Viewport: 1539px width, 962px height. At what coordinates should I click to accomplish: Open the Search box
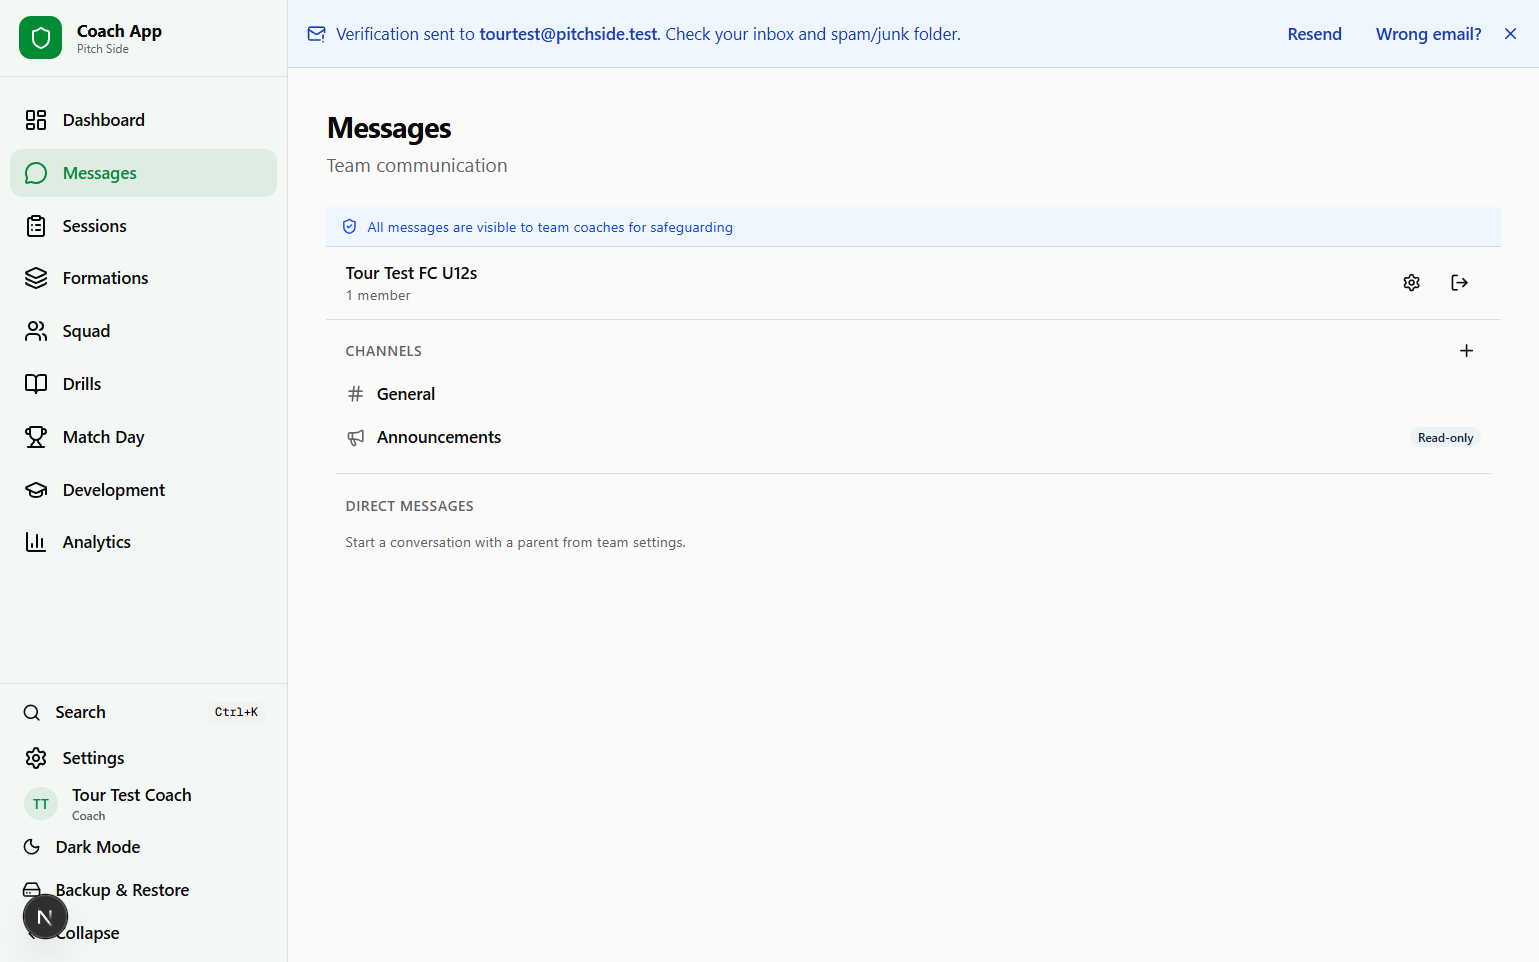pos(80,712)
